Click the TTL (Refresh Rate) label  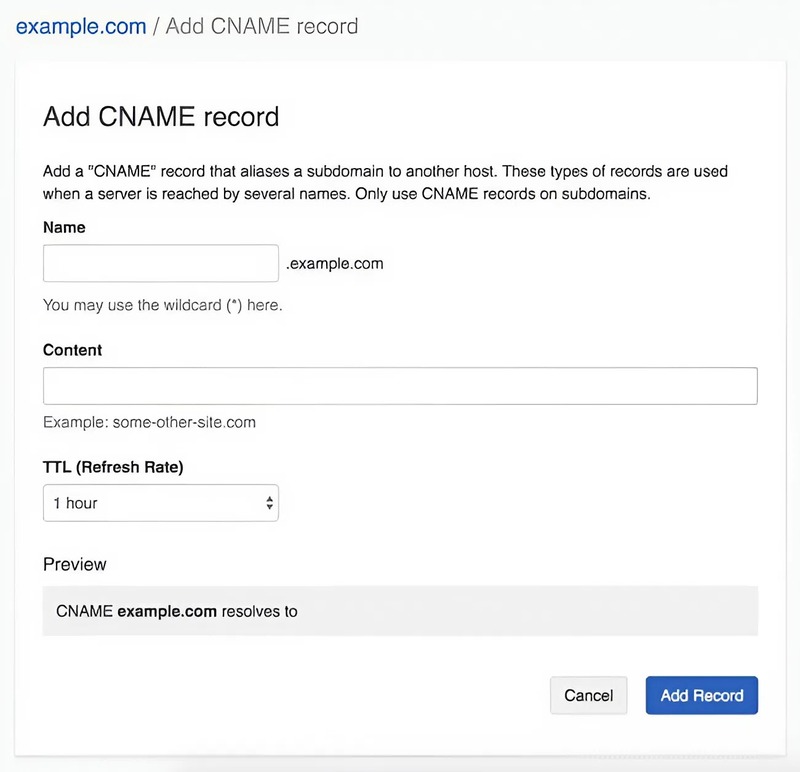coord(113,466)
